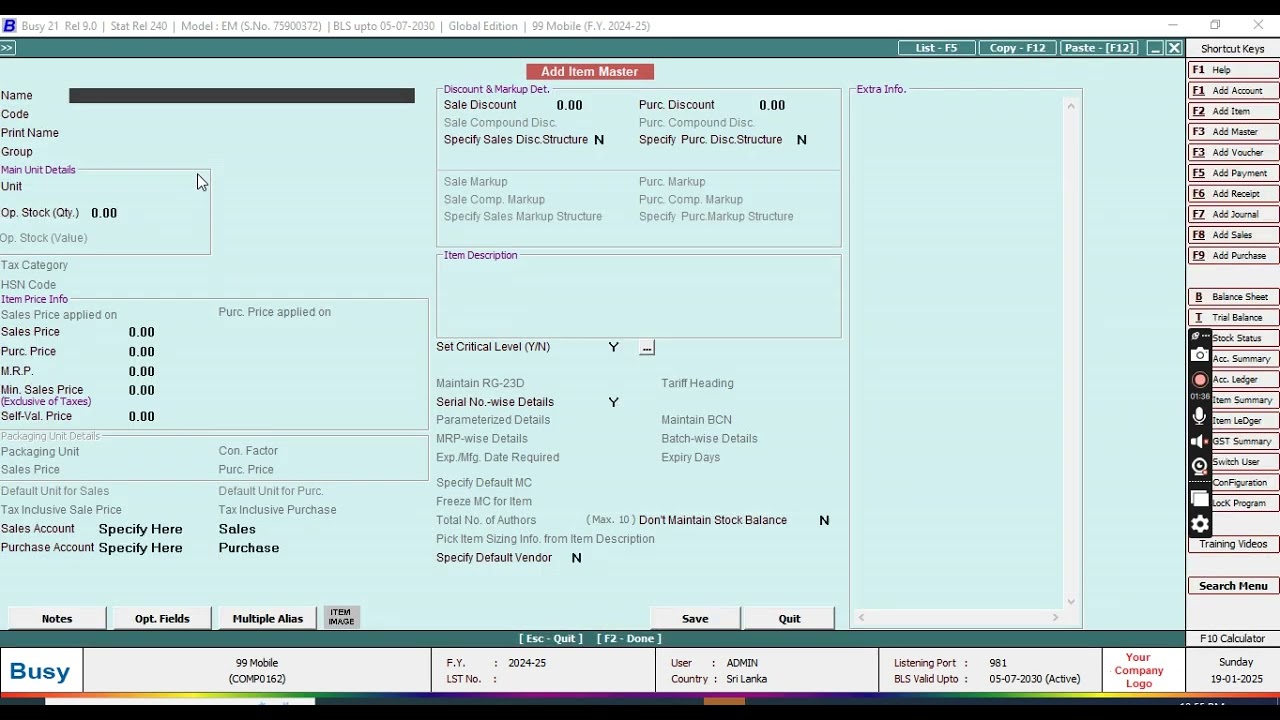
Task: Toggle Specify Sales Disc.Structure N value
Action: 599,140
